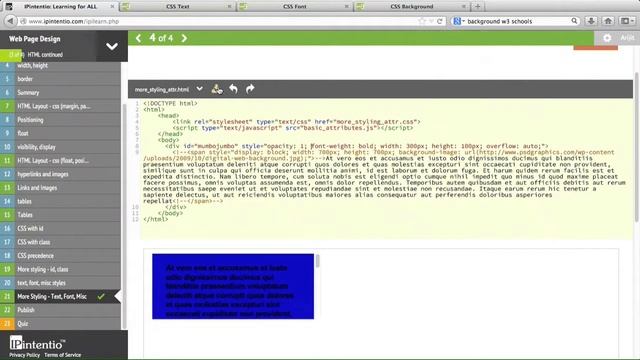Click the preview box scrollbar beside blue text
The image size is (640, 360).
pyautogui.click(x=317, y=261)
